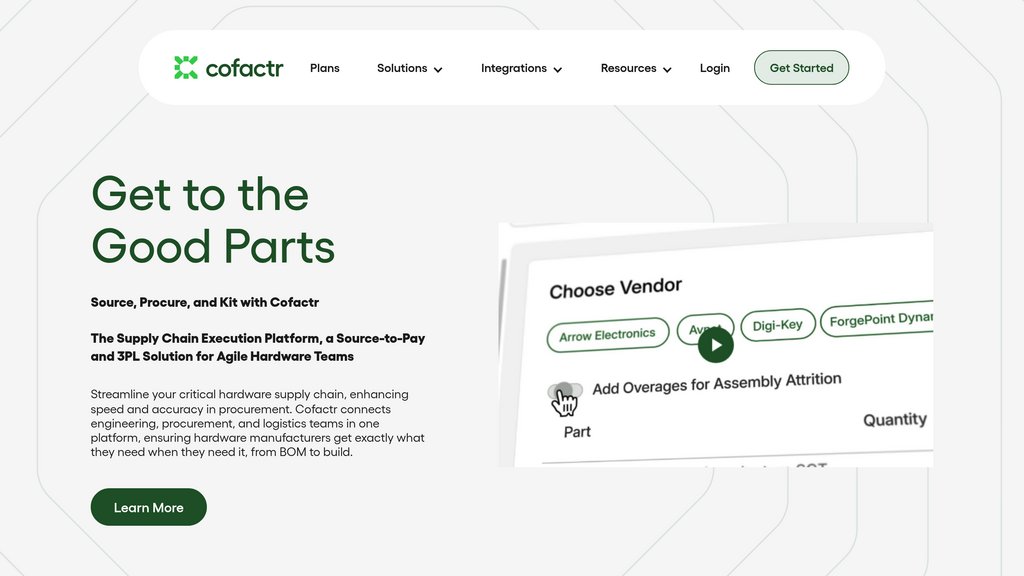Screen dimensions: 1024x576
Task: Click the Streamline your critical hardware paragraph
Action: coord(257,423)
